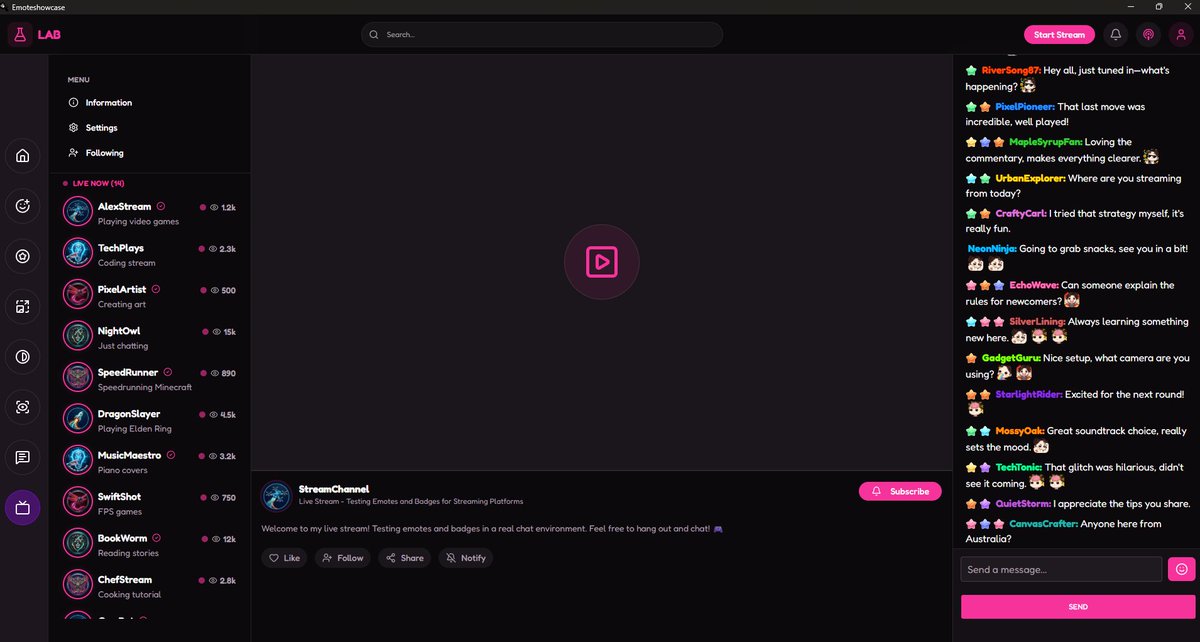The height and width of the screenshot is (642, 1200).
Task: Click TechTonic's username in chat
Action: pos(1018,467)
